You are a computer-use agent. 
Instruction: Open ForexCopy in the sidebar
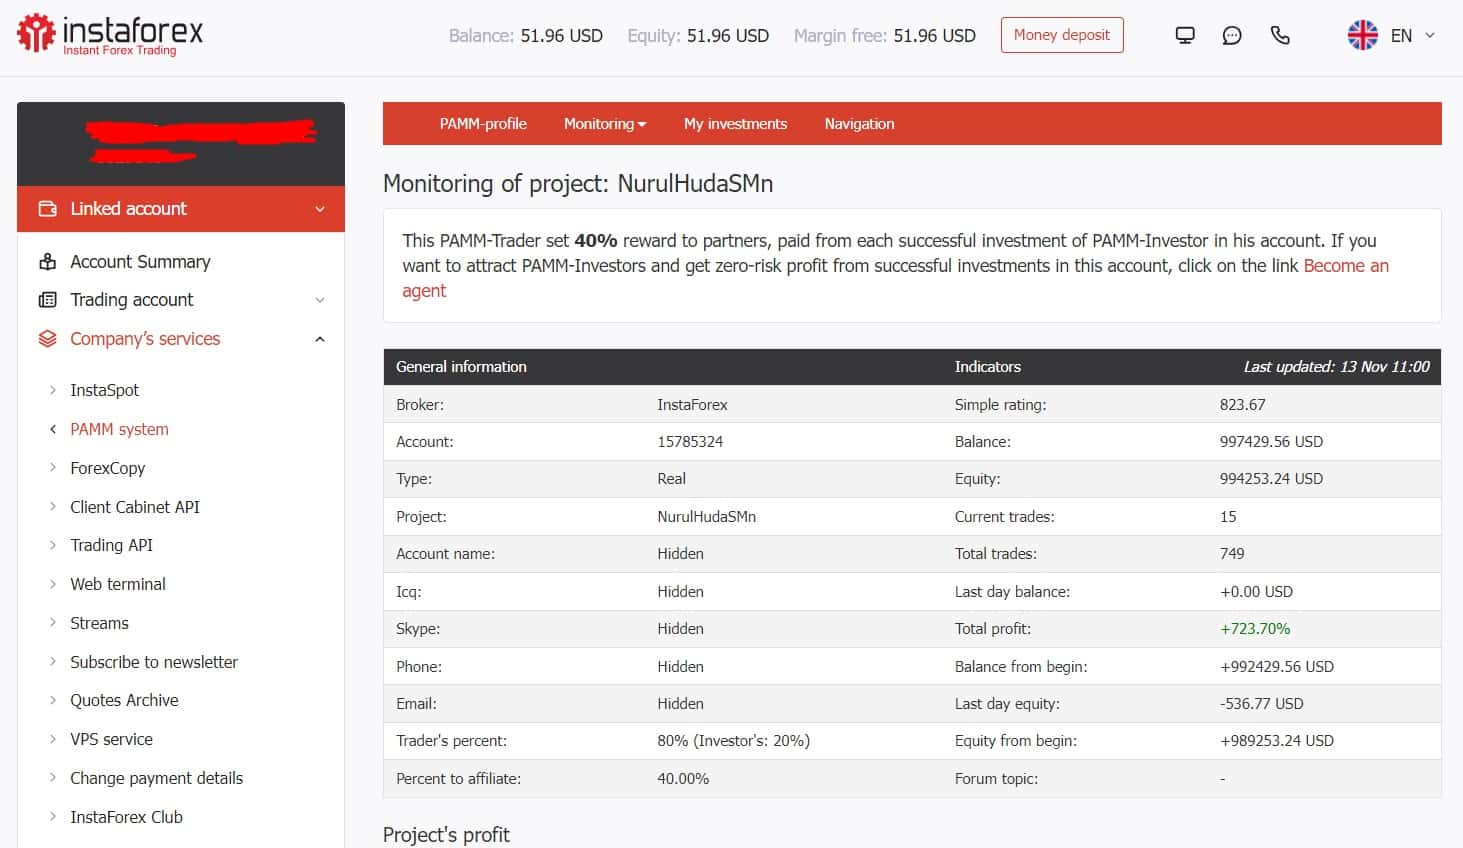point(107,468)
